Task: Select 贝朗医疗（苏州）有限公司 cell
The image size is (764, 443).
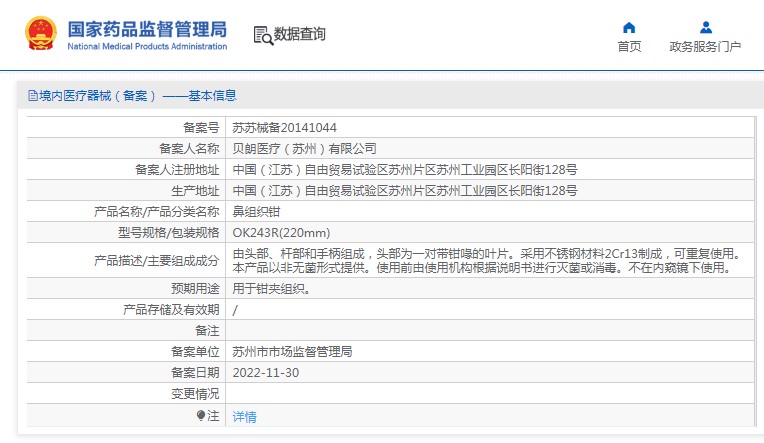Action: point(305,149)
